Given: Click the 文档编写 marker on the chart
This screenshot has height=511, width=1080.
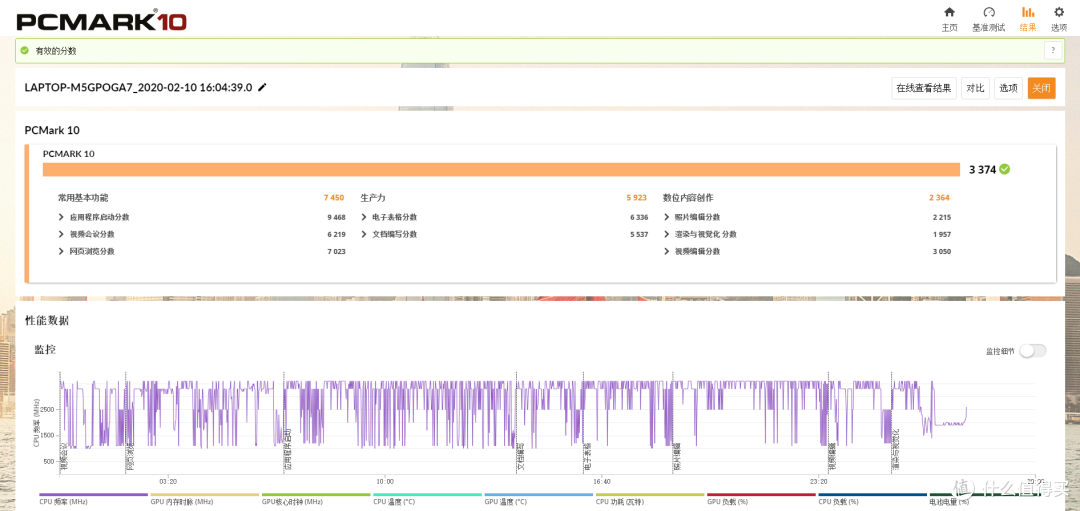Looking at the screenshot, I should pyautogui.click(x=520, y=458).
